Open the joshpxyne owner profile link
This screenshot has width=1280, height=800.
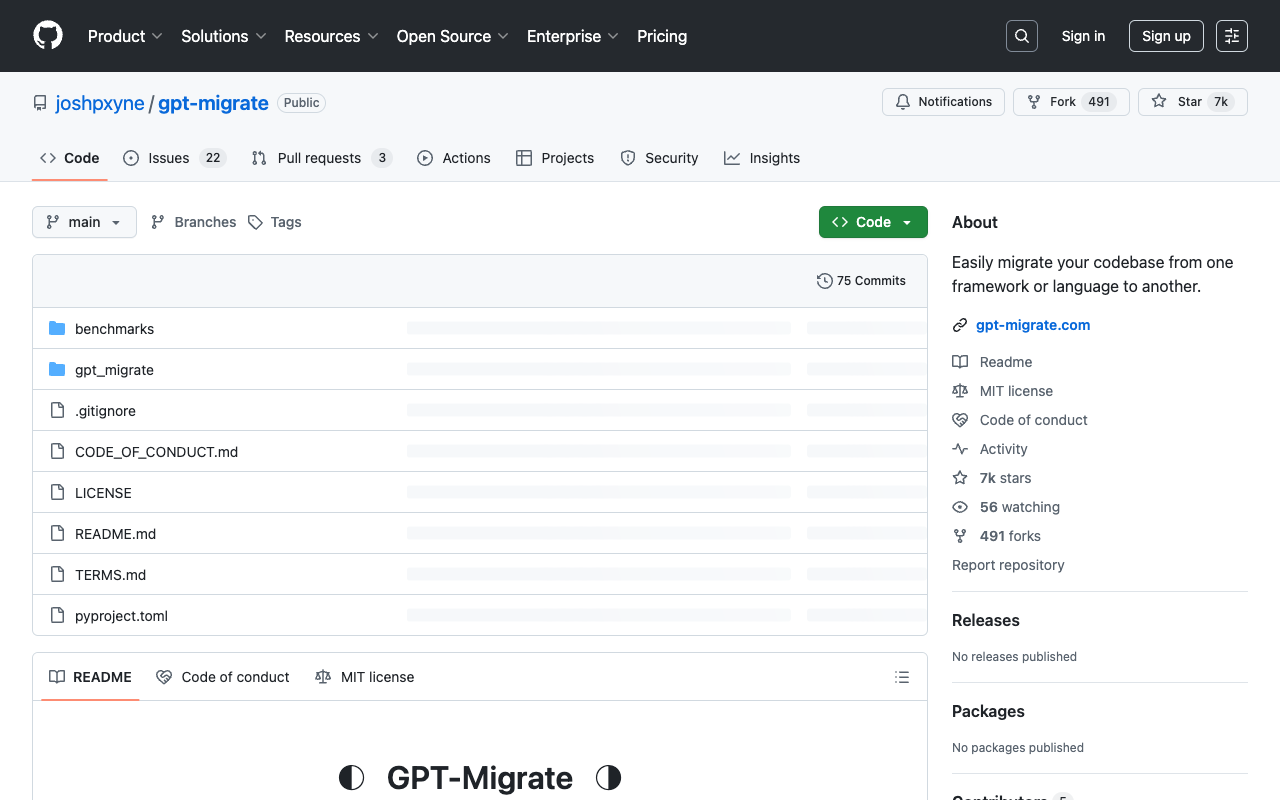point(100,103)
